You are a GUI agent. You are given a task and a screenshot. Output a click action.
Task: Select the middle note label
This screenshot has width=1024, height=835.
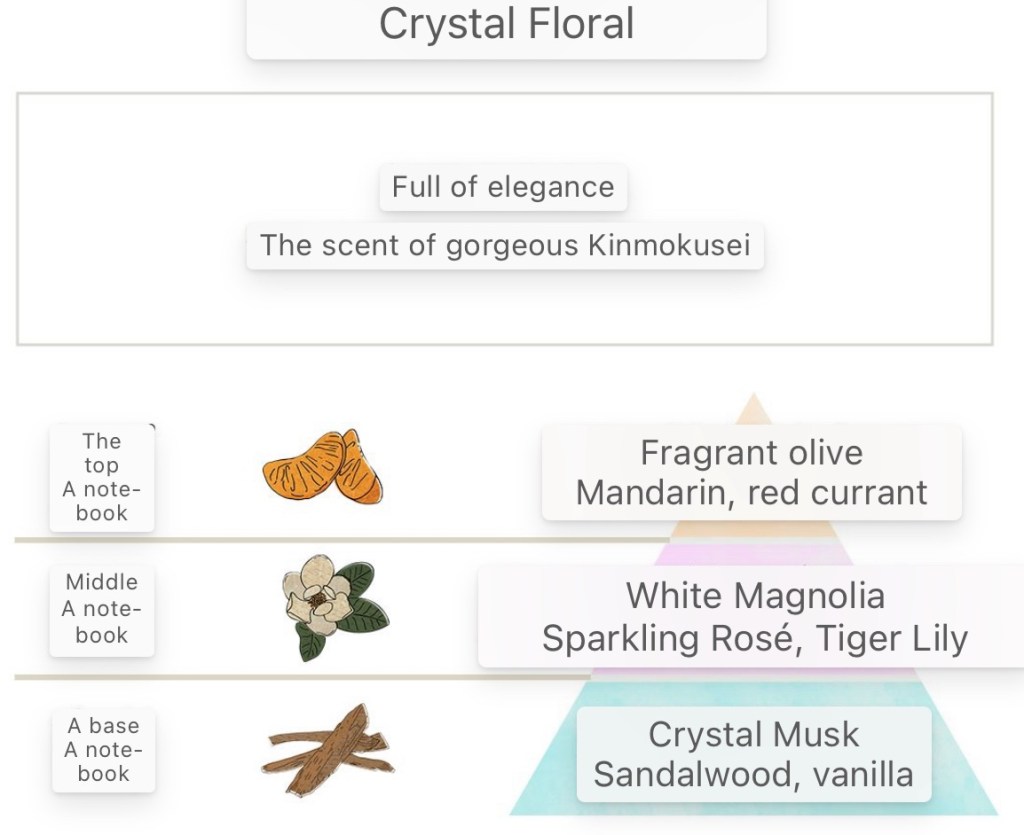102,608
